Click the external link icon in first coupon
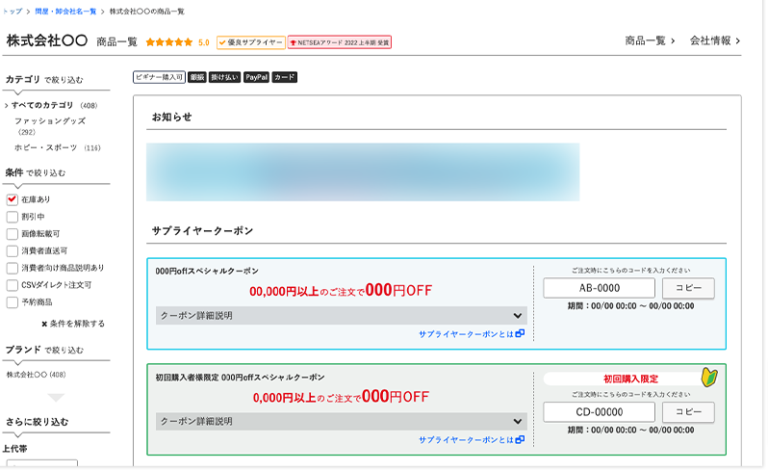 coord(520,333)
